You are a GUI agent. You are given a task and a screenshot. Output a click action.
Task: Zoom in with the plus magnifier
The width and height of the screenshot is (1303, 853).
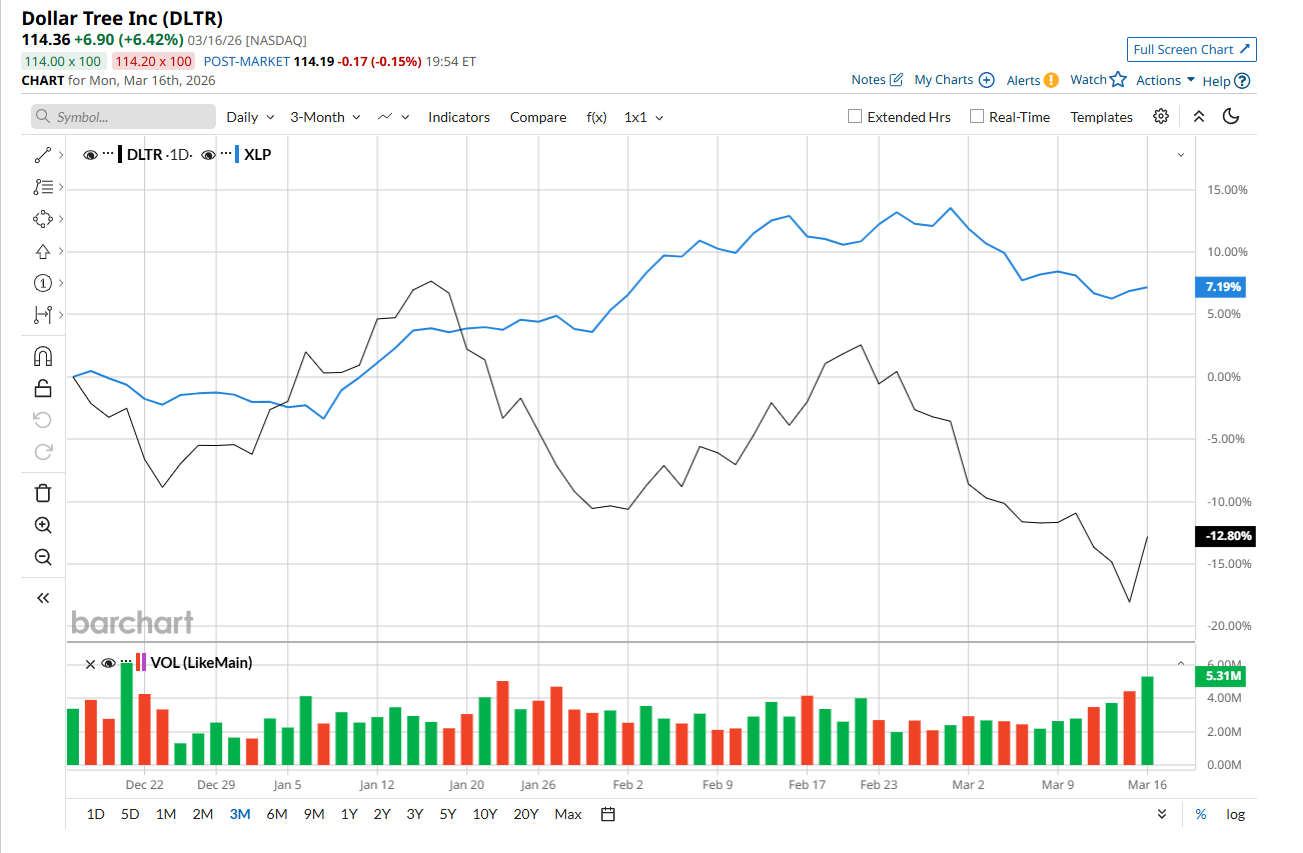43,525
